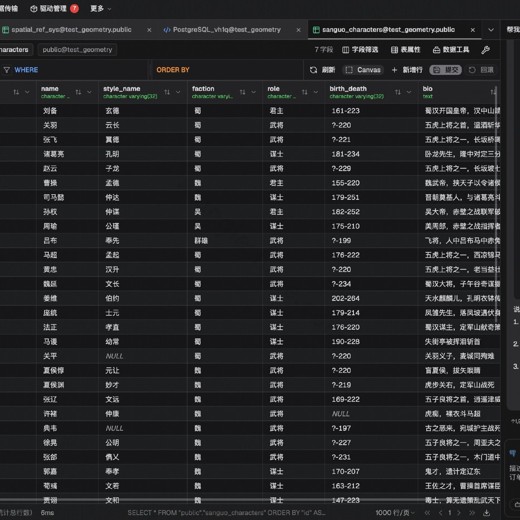Click the 提交 commit button
This screenshot has width=520, height=520.
click(445, 70)
